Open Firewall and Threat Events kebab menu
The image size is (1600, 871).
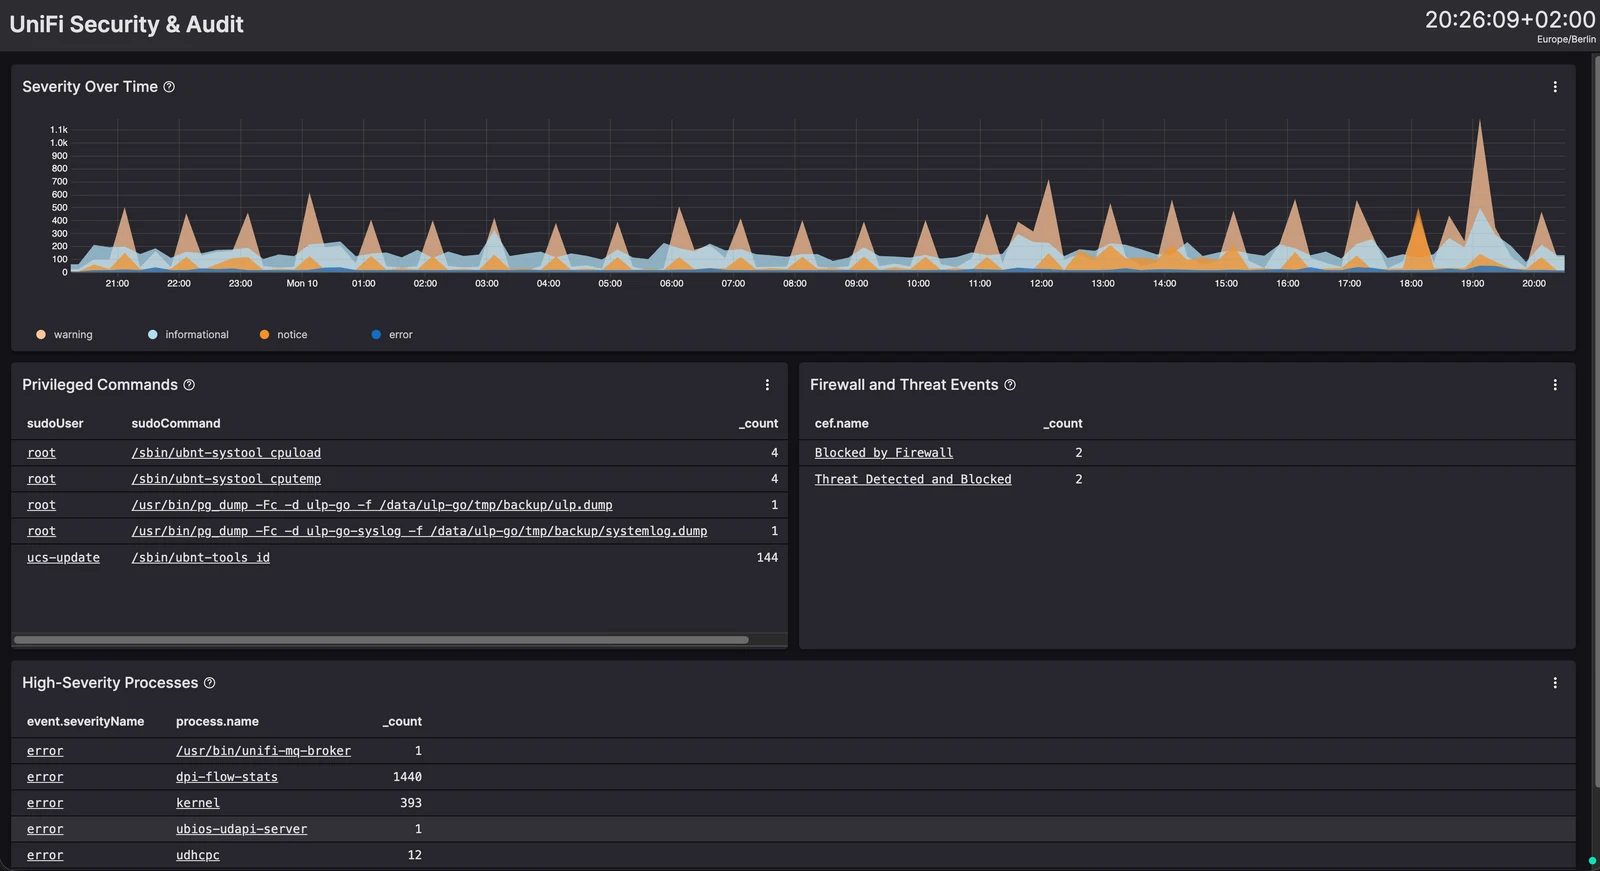1555,385
